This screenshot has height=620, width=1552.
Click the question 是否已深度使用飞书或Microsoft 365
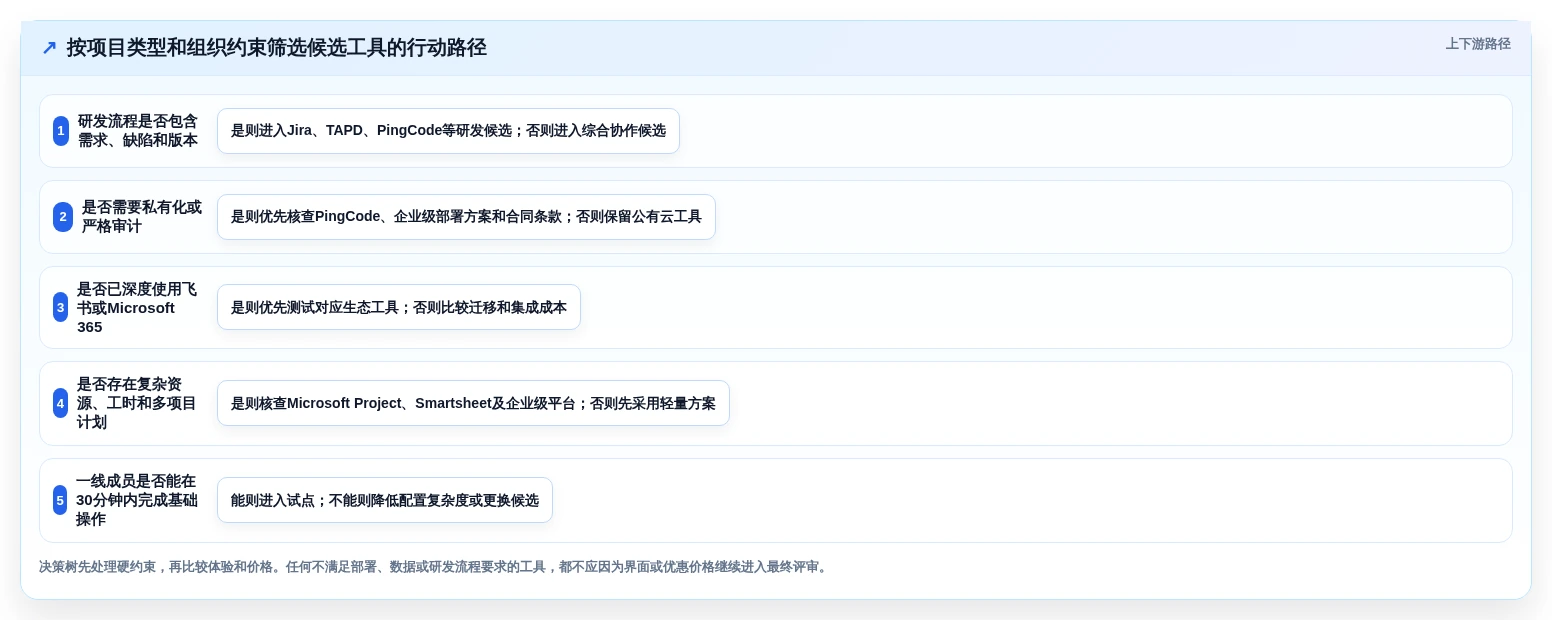(137, 307)
